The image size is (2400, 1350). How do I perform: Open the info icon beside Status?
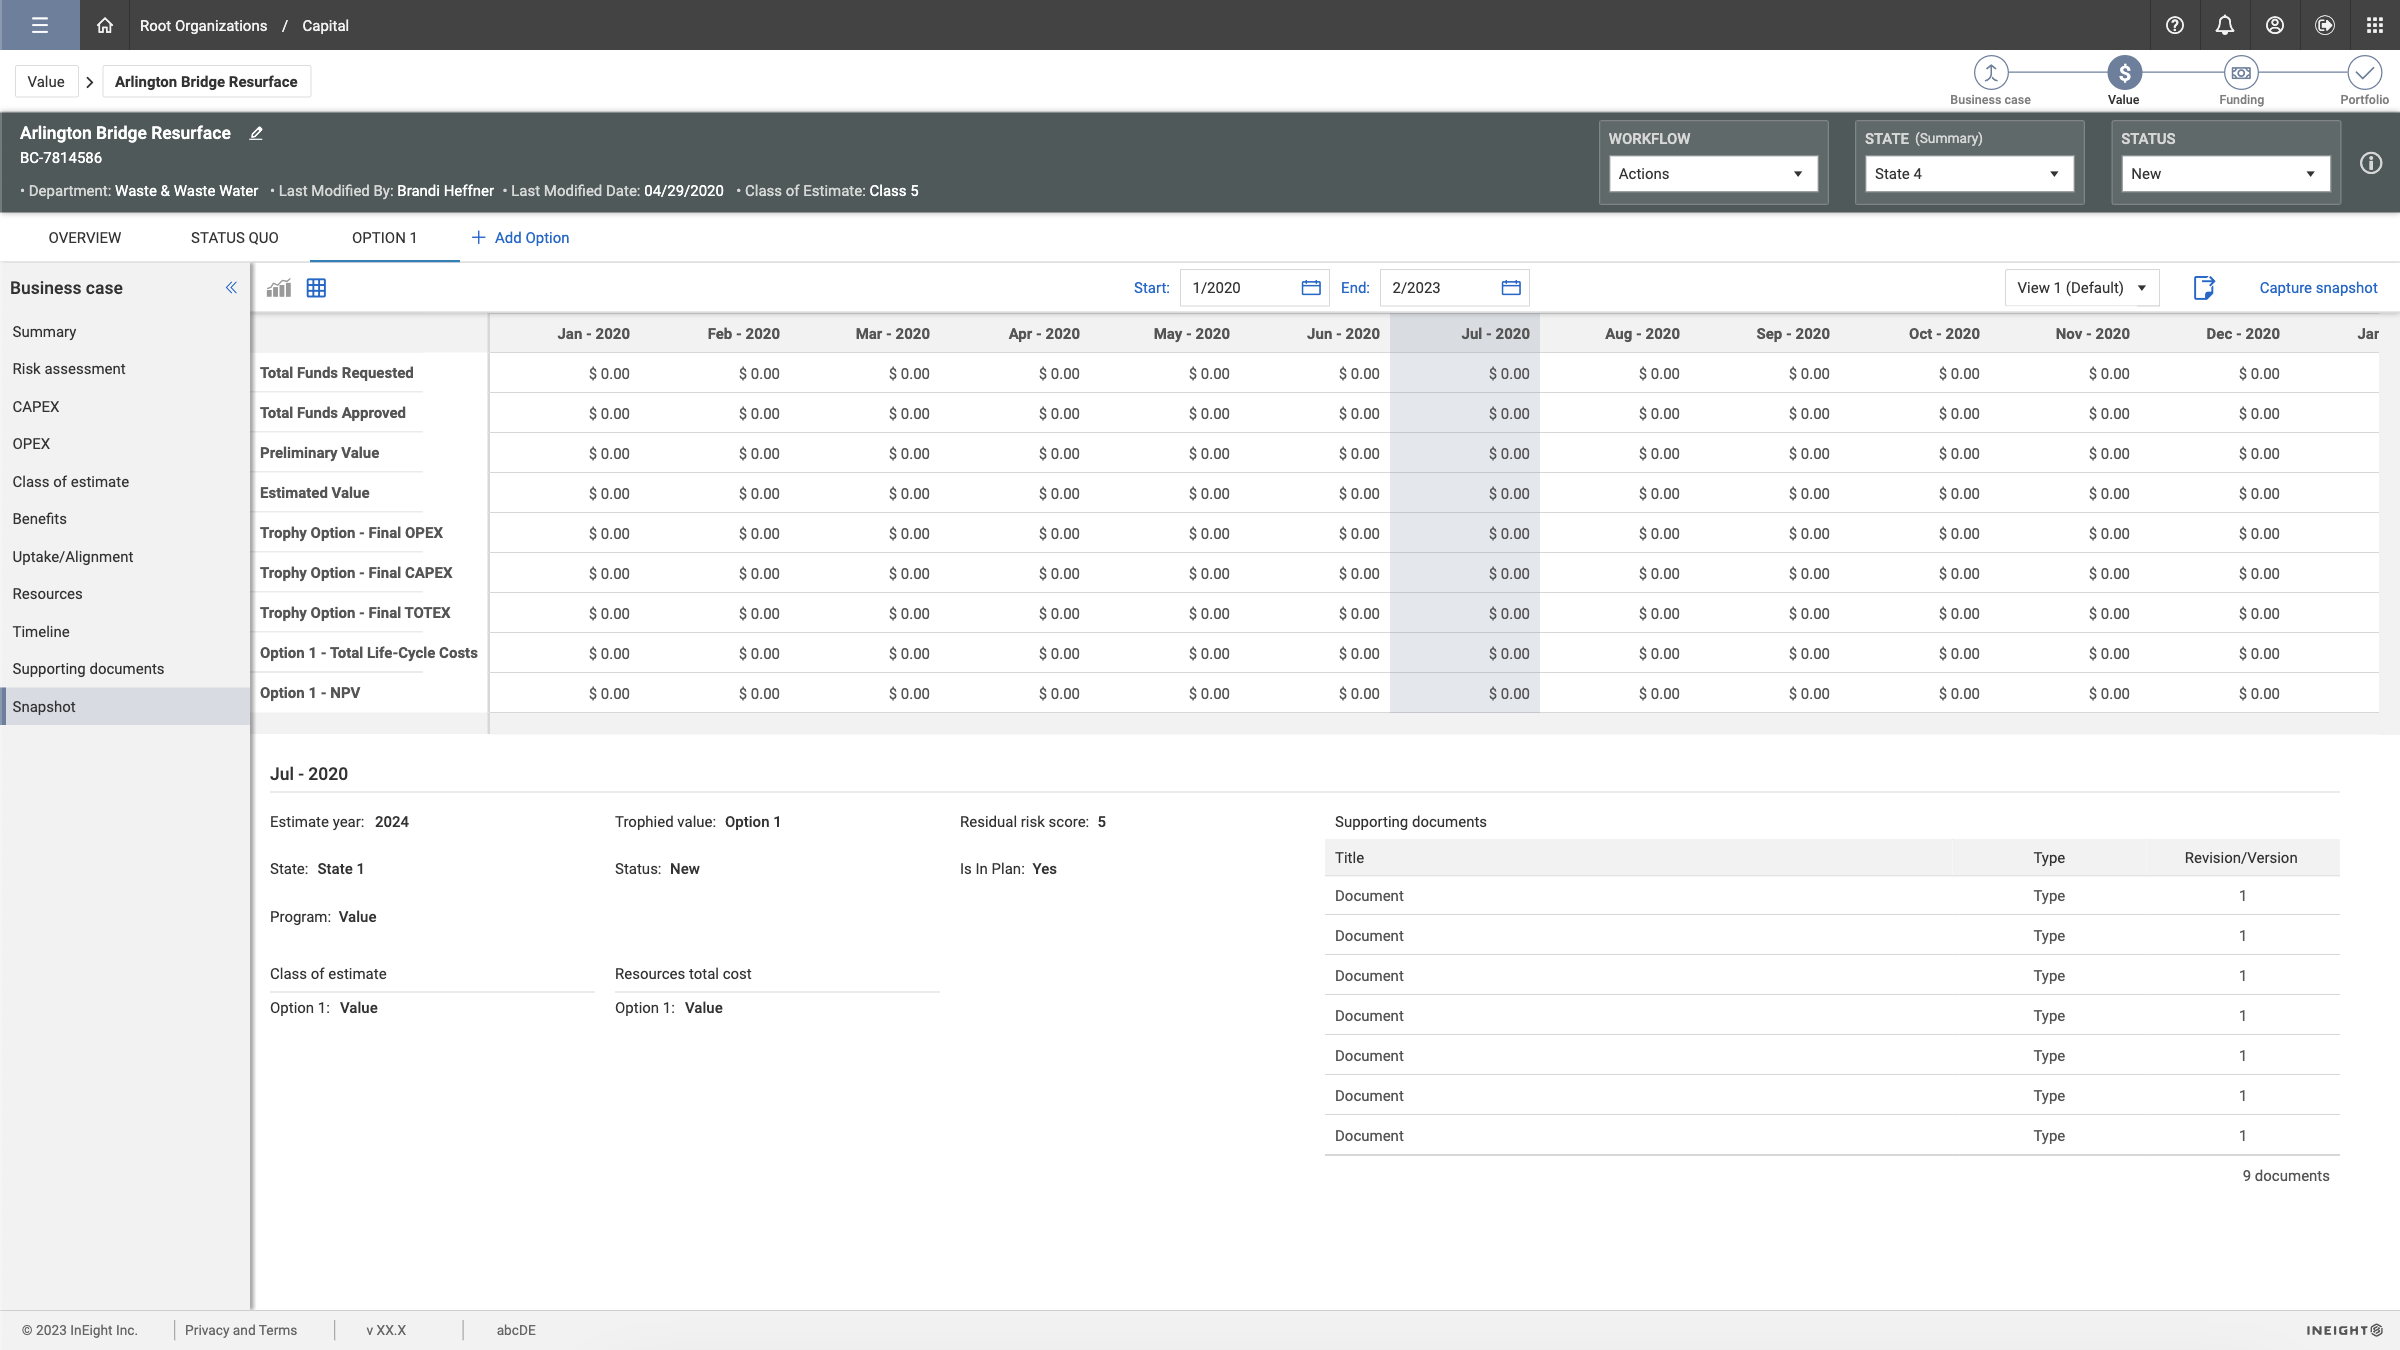[x=2371, y=163]
